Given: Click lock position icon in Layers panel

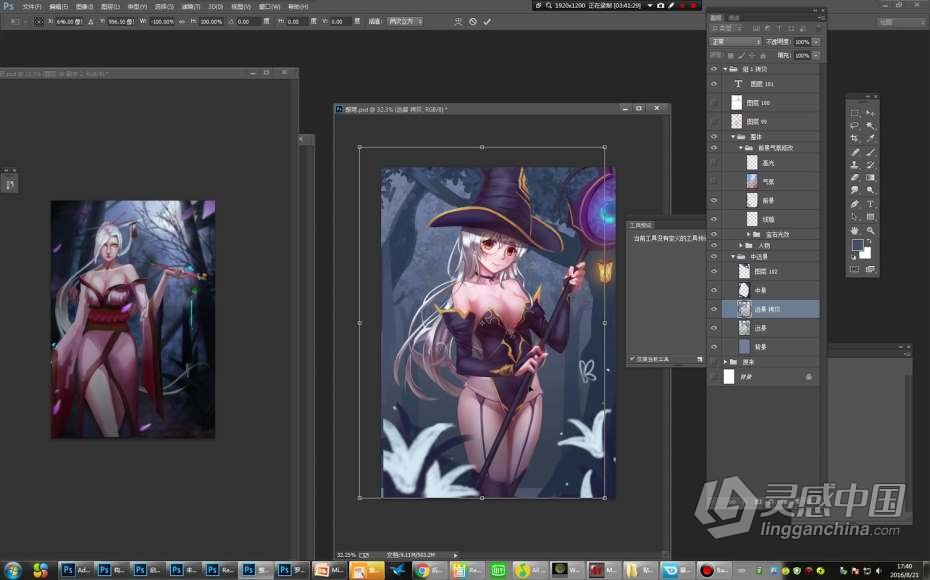Looking at the screenshot, I should (x=752, y=55).
